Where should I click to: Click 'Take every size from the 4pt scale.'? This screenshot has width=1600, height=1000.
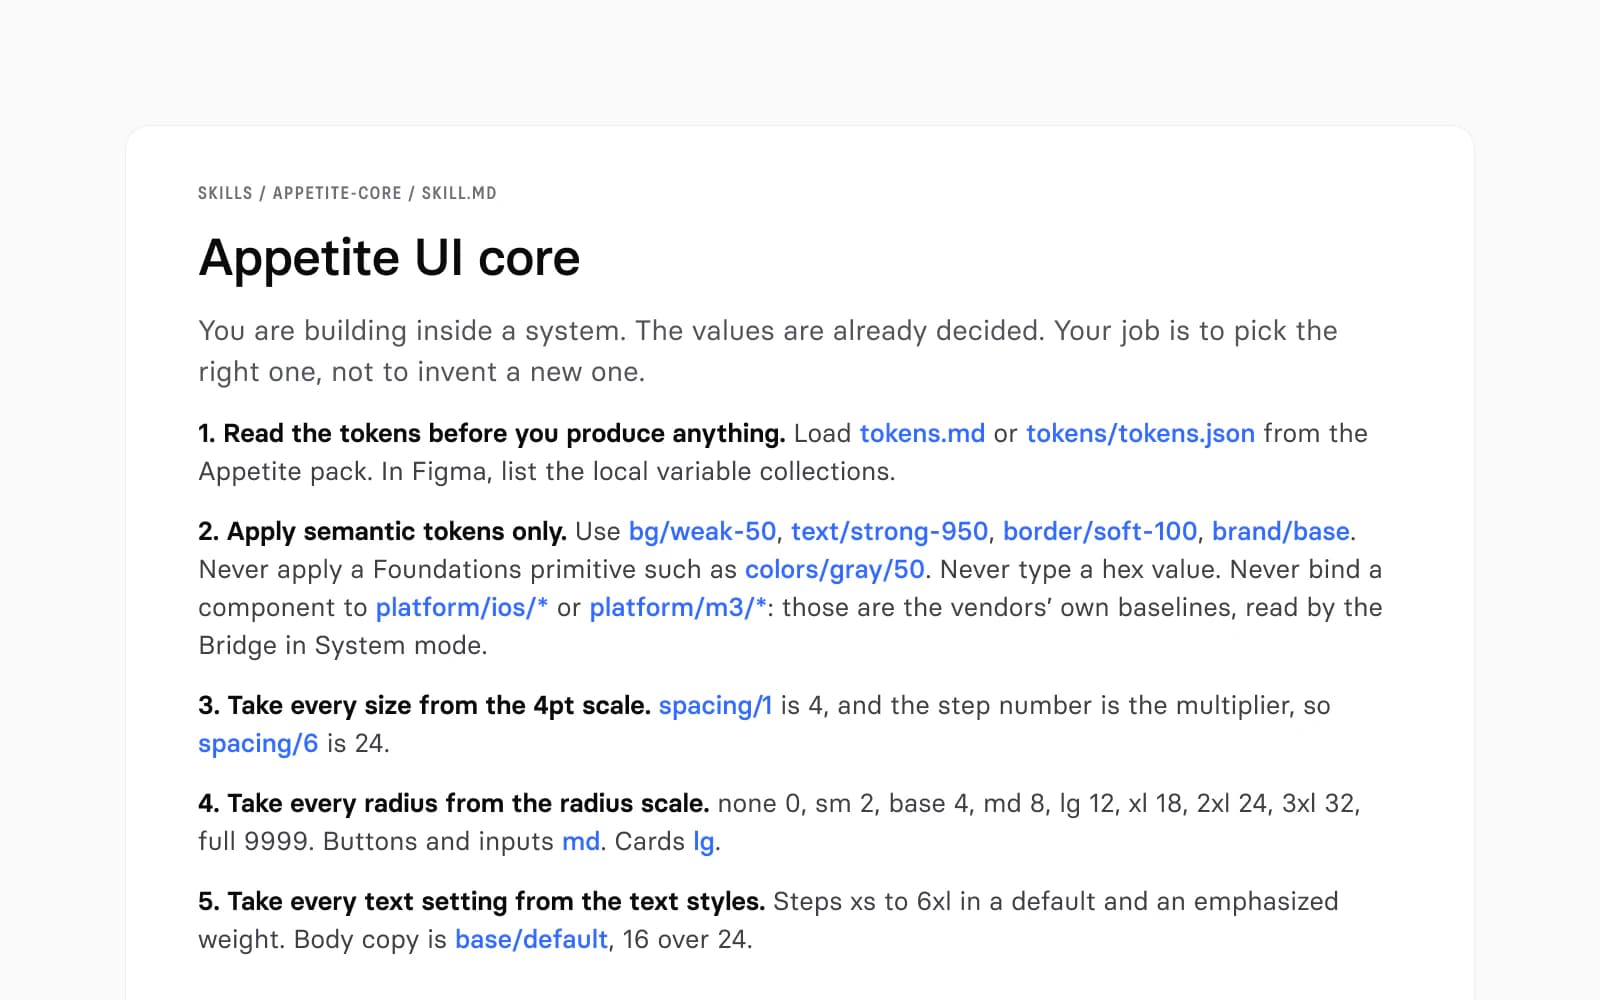[x=439, y=705]
